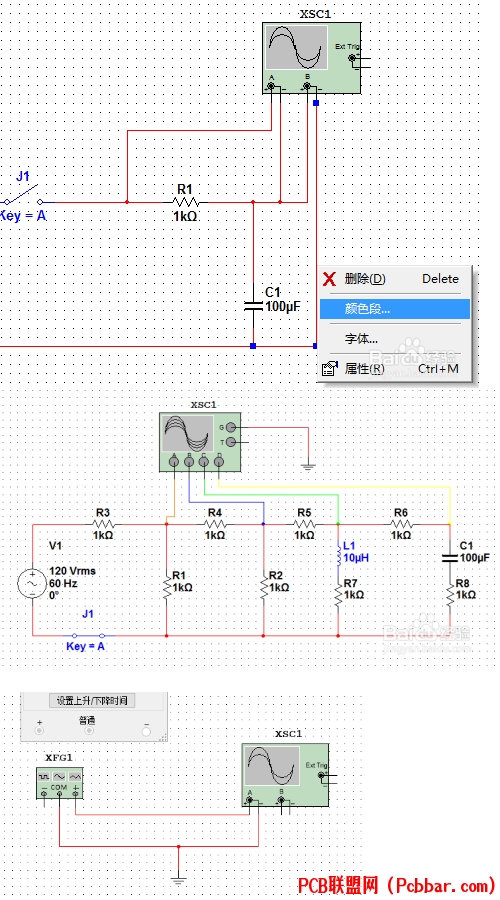Click the XFG1 triangle wave icon
The width and height of the screenshot is (500, 900).
75,776
